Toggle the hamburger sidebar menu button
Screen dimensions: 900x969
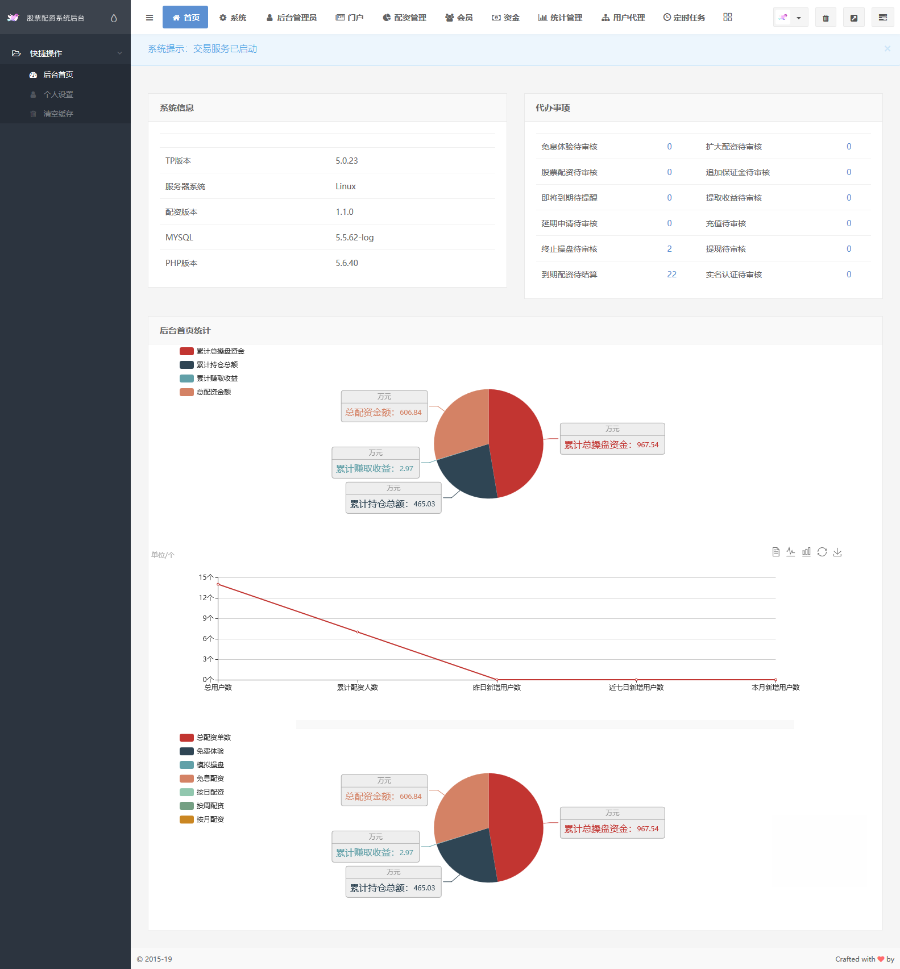pos(149,17)
